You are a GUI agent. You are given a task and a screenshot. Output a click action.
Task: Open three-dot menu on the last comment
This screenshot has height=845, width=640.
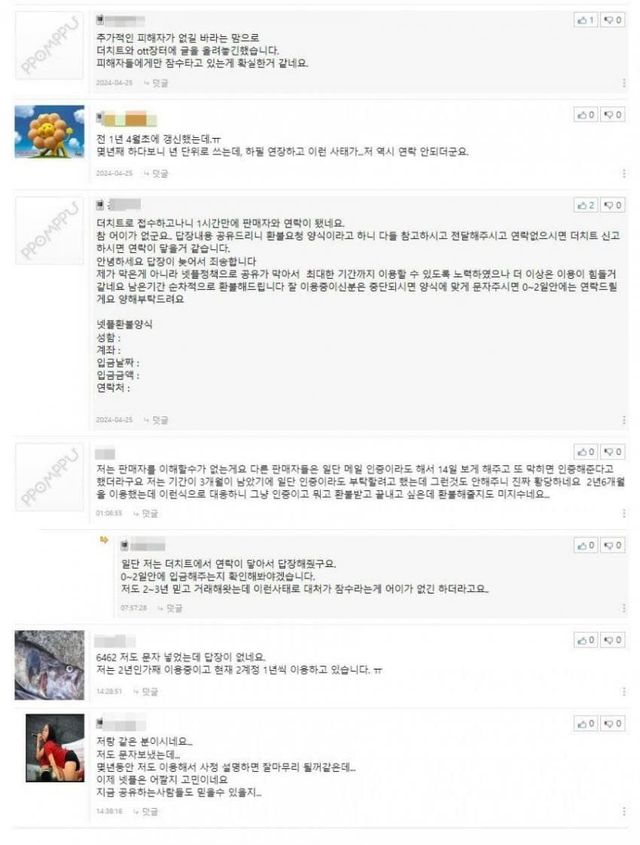click(x=624, y=811)
